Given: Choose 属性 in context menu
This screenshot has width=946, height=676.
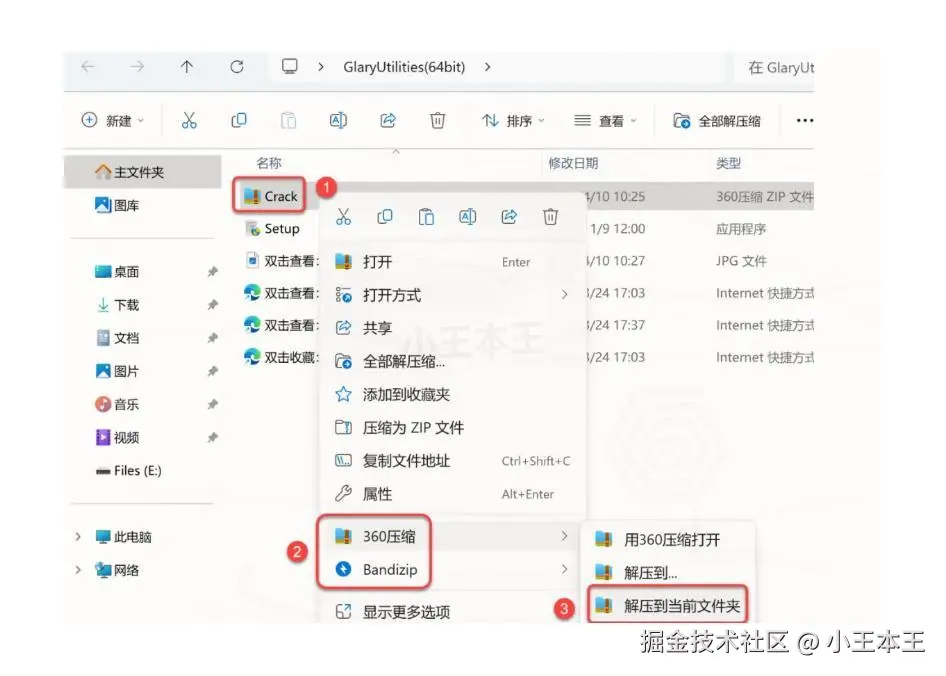Looking at the screenshot, I should (x=452, y=494).
